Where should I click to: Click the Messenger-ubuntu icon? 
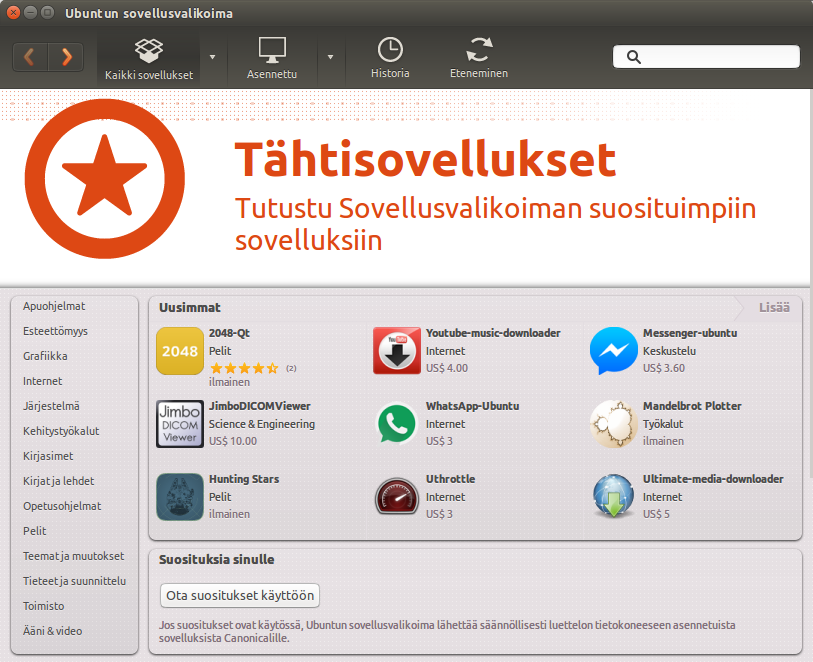(x=613, y=351)
